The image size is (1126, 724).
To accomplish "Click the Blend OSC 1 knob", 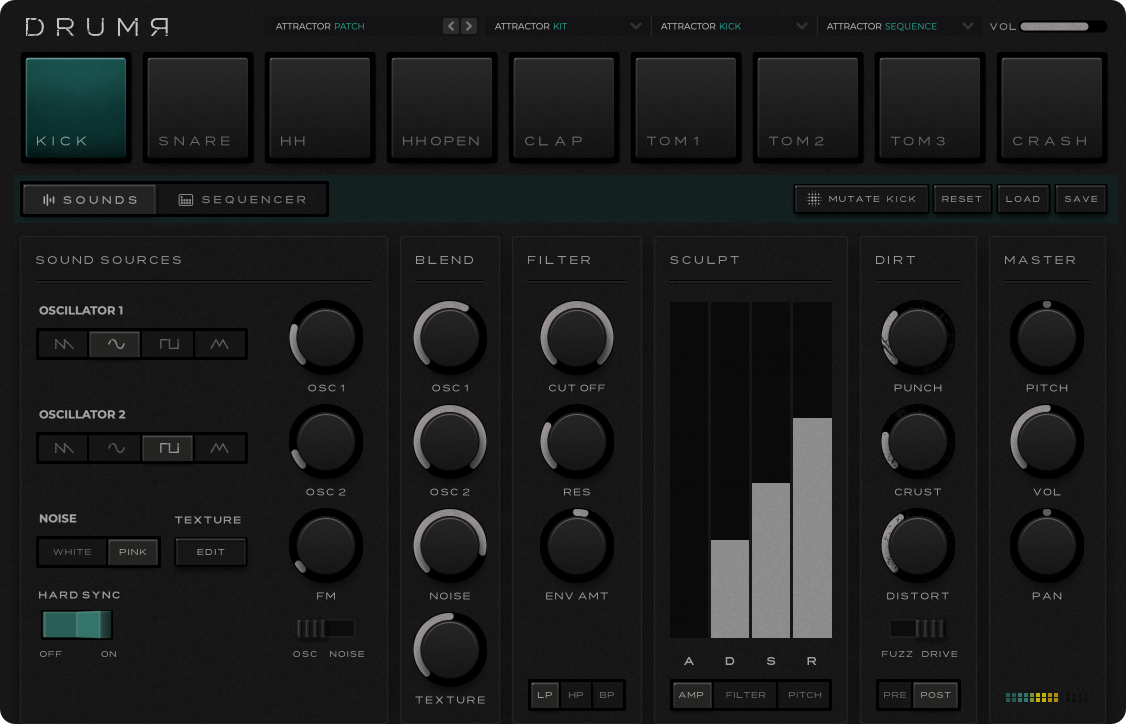I will [450, 338].
